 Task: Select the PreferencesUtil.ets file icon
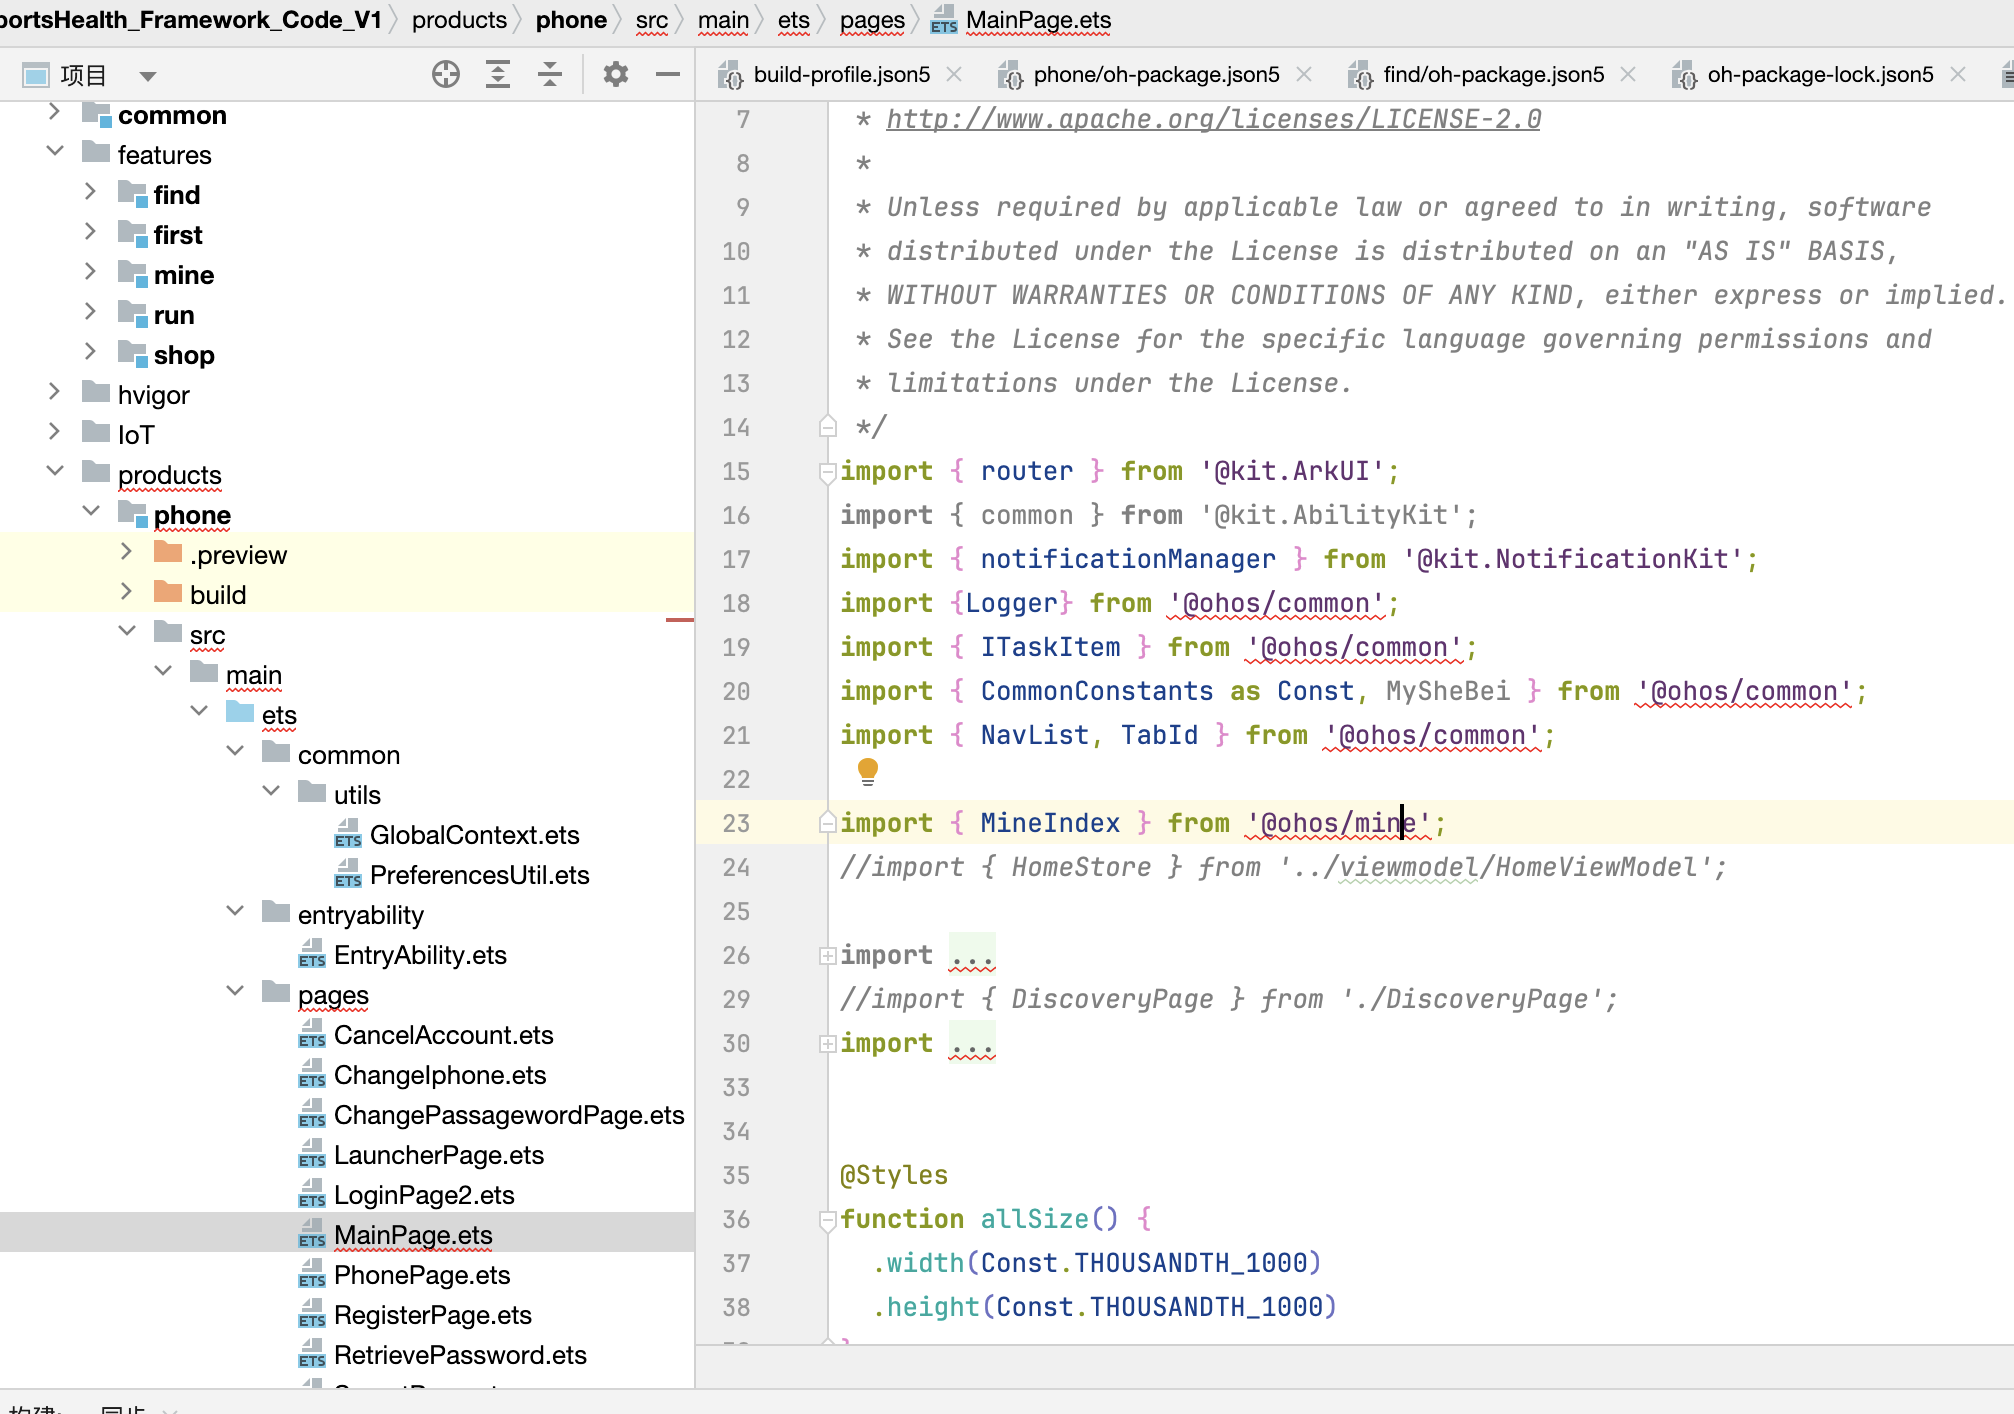[348, 874]
